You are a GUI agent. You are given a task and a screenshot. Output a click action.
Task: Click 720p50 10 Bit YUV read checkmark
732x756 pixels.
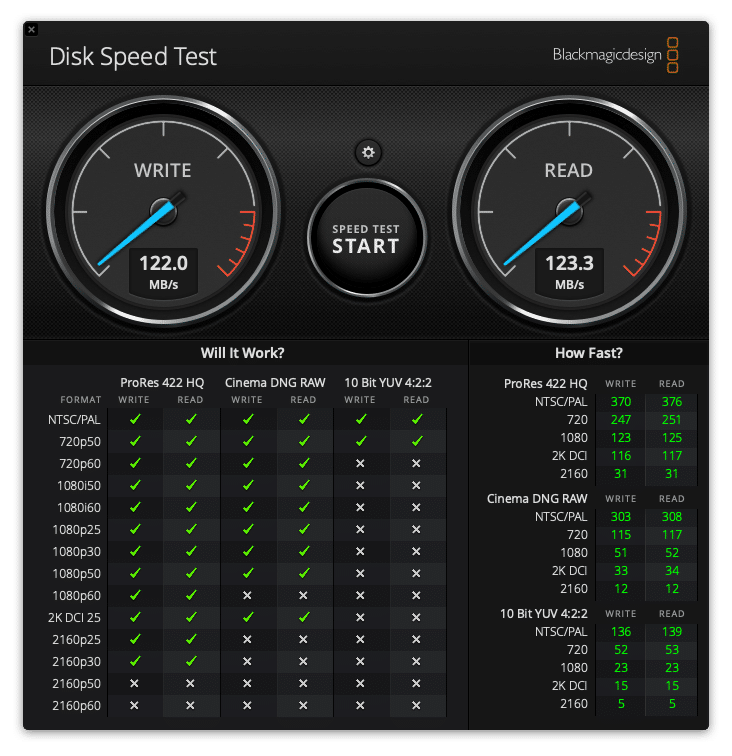coord(417,441)
